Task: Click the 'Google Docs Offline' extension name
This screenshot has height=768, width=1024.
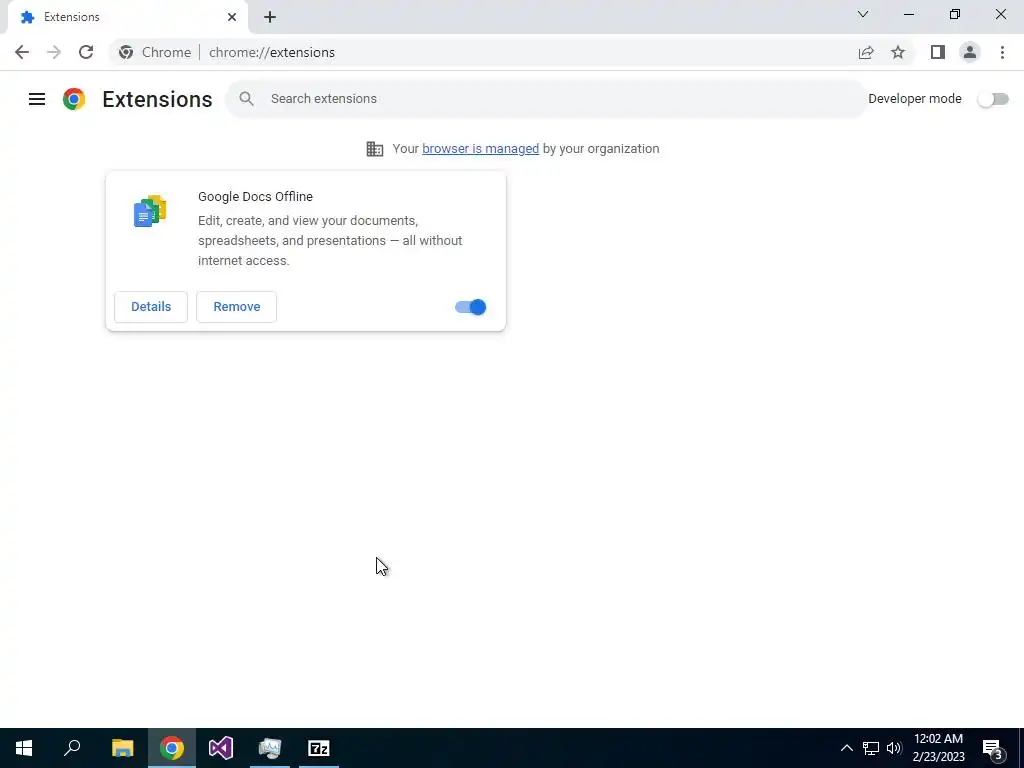Action: (x=255, y=197)
